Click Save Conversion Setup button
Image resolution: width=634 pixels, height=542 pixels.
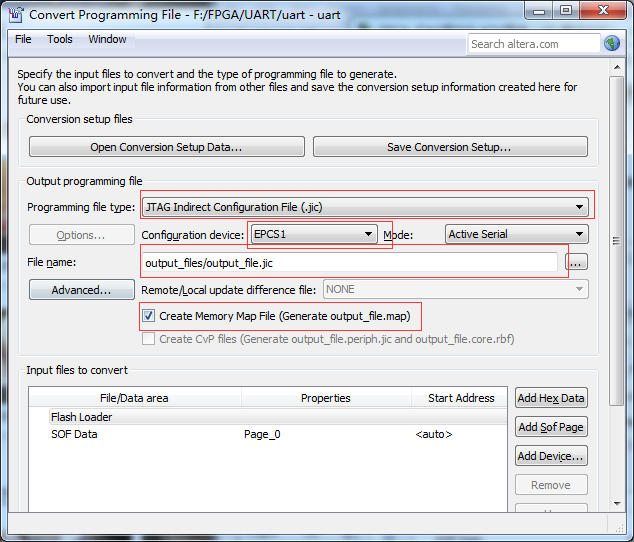pos(449,147)
